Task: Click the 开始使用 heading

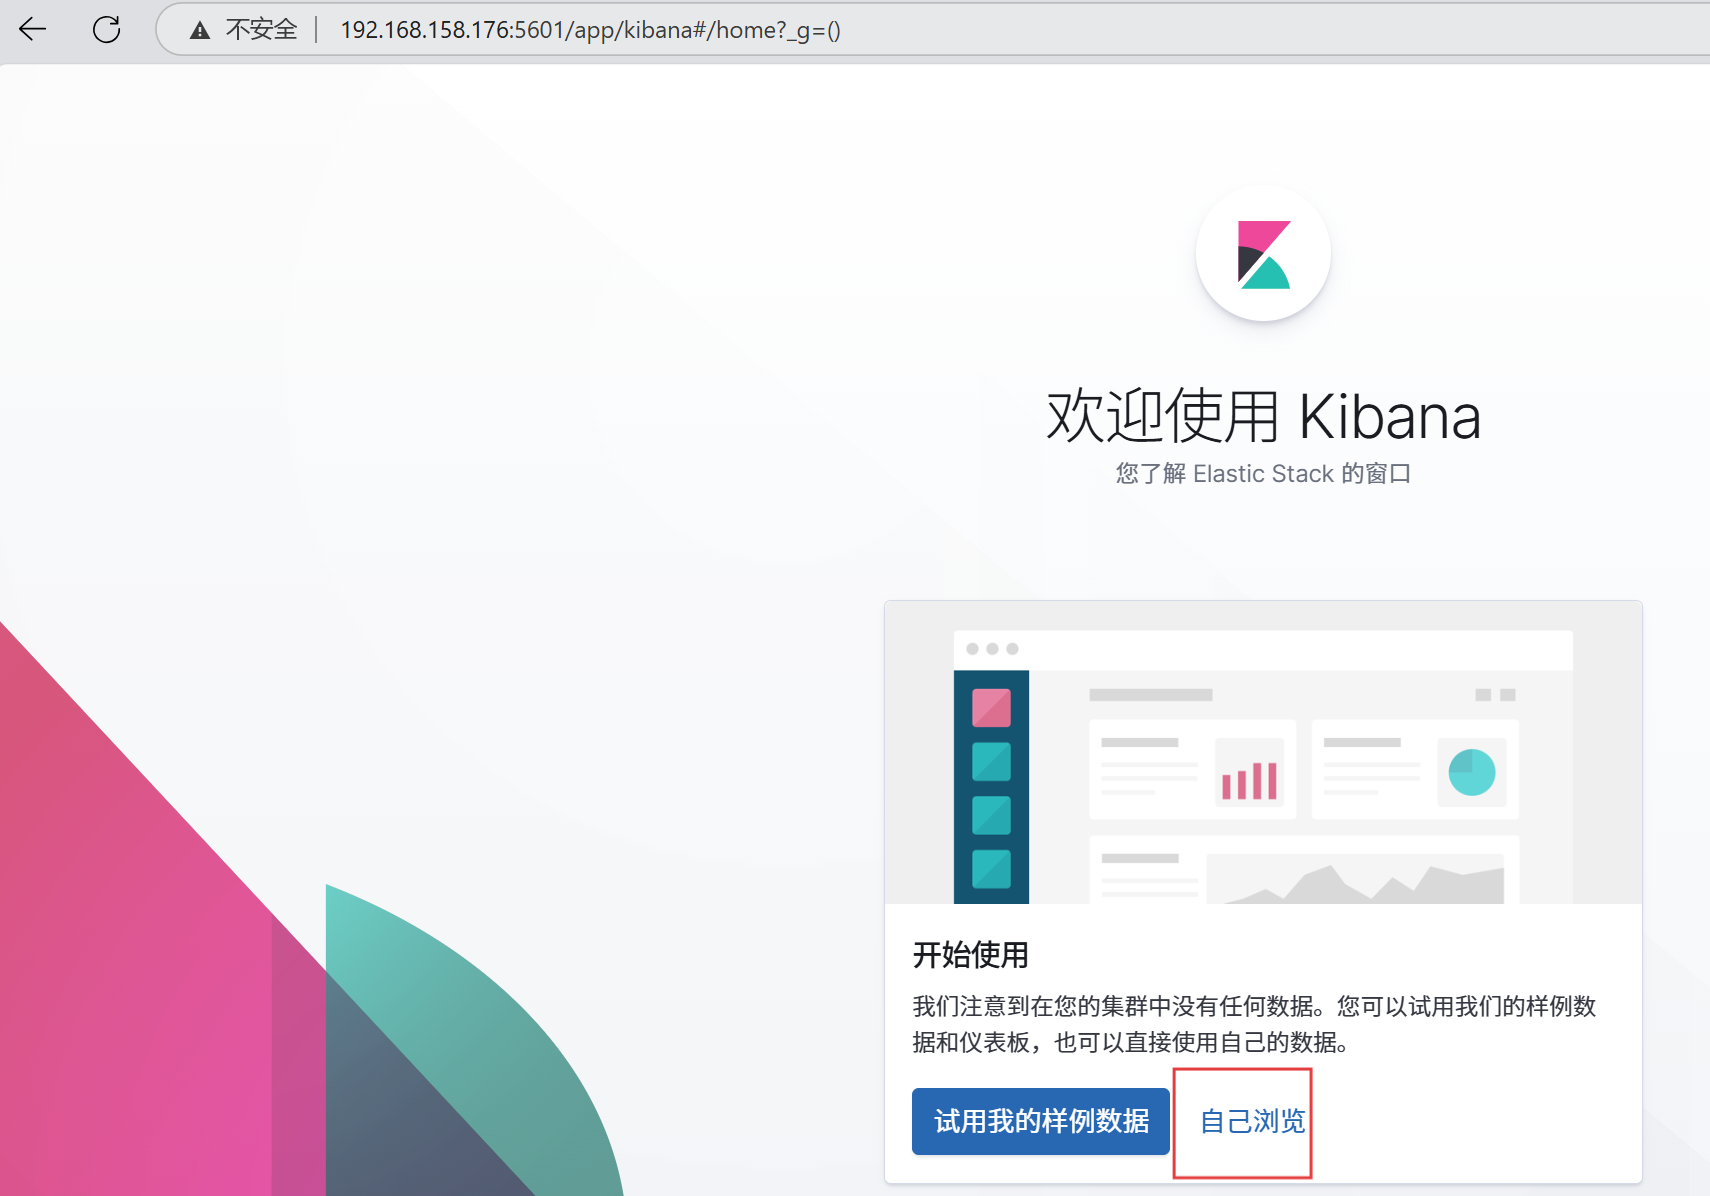Action: tap(970, 955)
